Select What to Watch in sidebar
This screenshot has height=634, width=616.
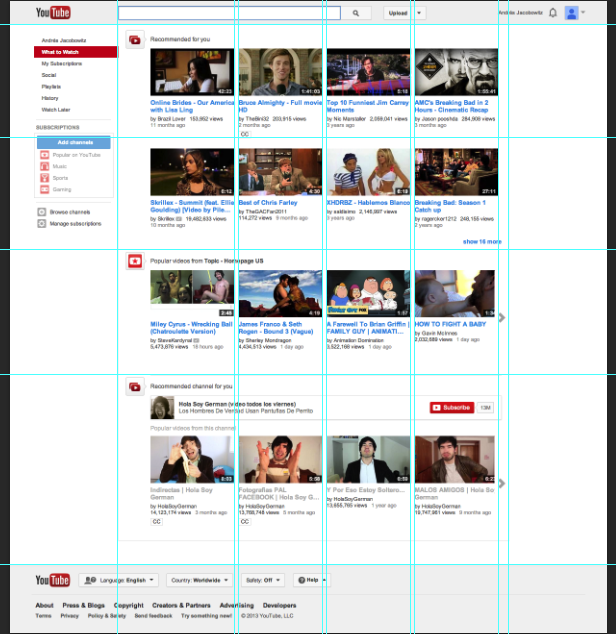click(76, 52)
